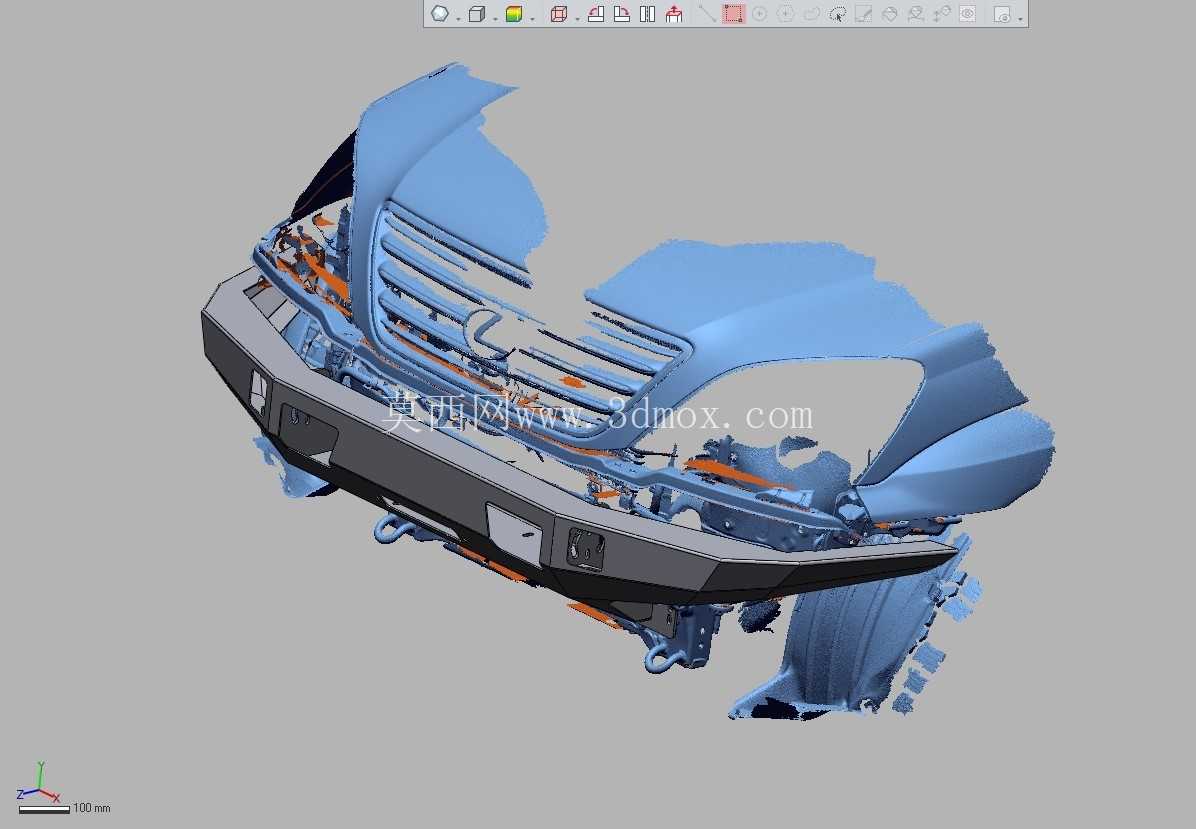Viewport: 1196px width, 829px height.
Task: Click the extend-to-similar selection icon
Action: pos(915,14)
